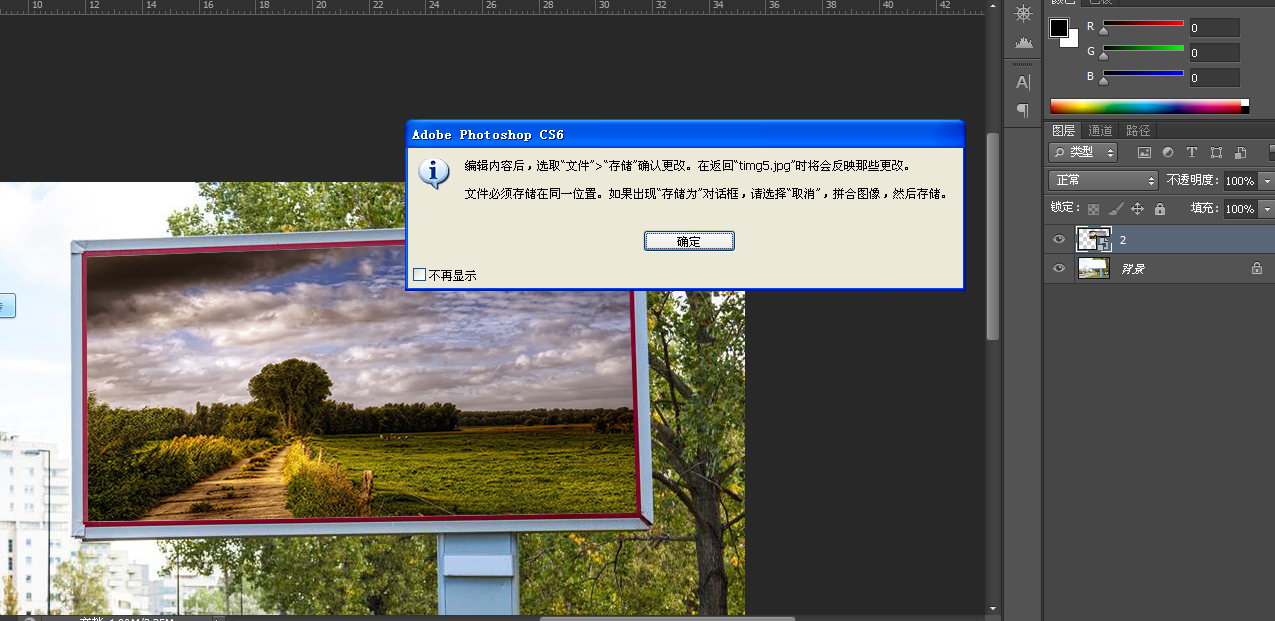Viewport: 1275px width, 621px height.
Task: Toggle the type layer filter icon
Action: coord(1192,153)
